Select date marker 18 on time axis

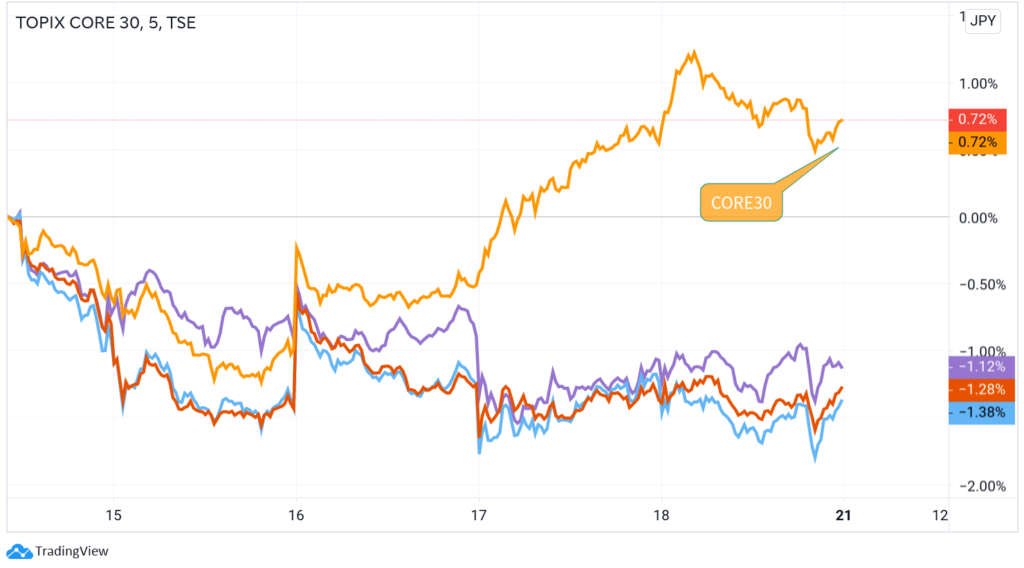pos(661,515)
